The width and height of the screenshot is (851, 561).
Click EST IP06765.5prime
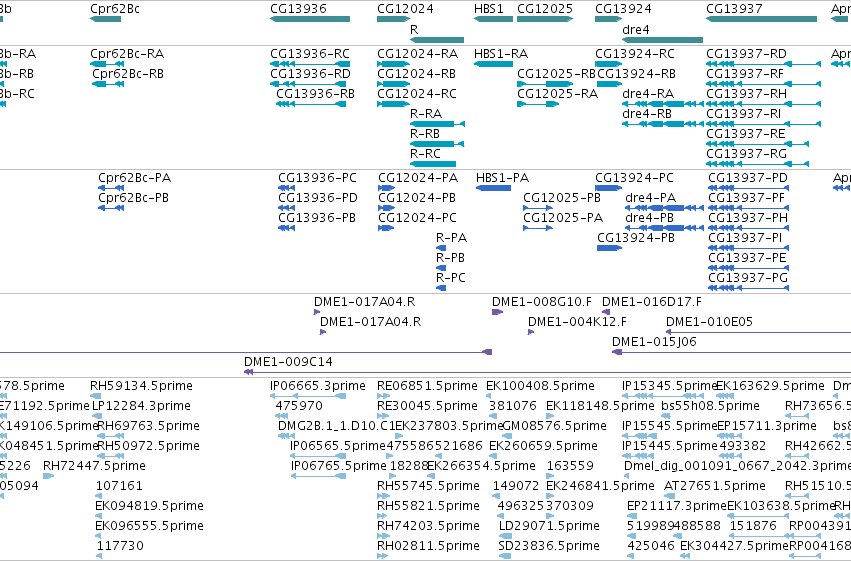[319, 476]
